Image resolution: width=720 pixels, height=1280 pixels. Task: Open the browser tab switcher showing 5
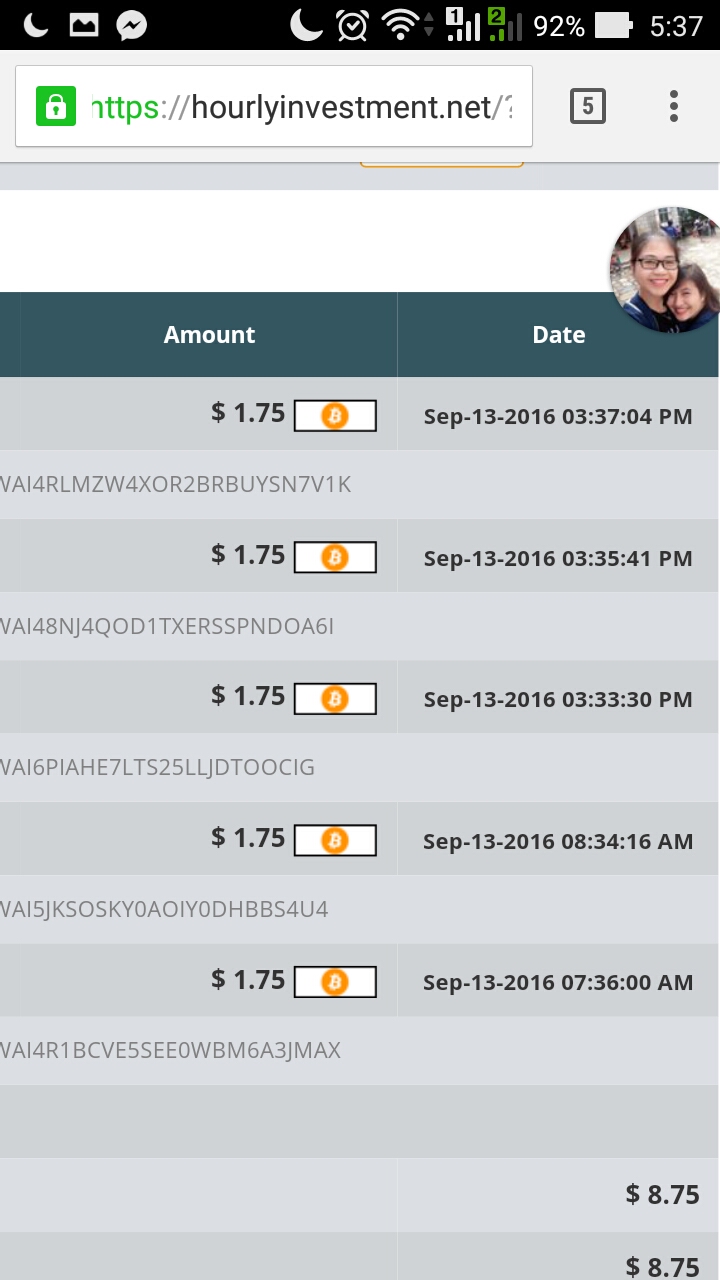click(588, 106)
